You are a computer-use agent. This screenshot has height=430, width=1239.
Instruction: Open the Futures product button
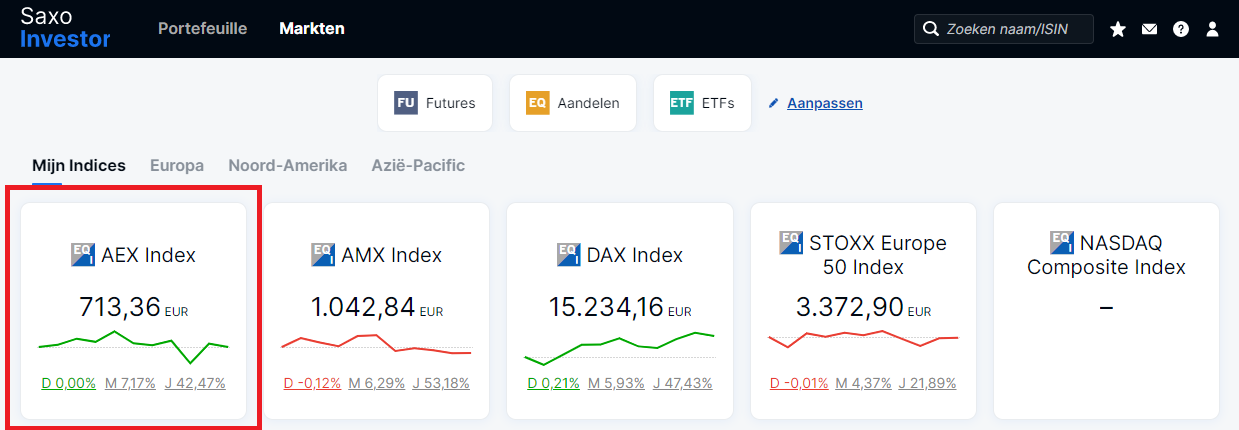pos(435,103)
